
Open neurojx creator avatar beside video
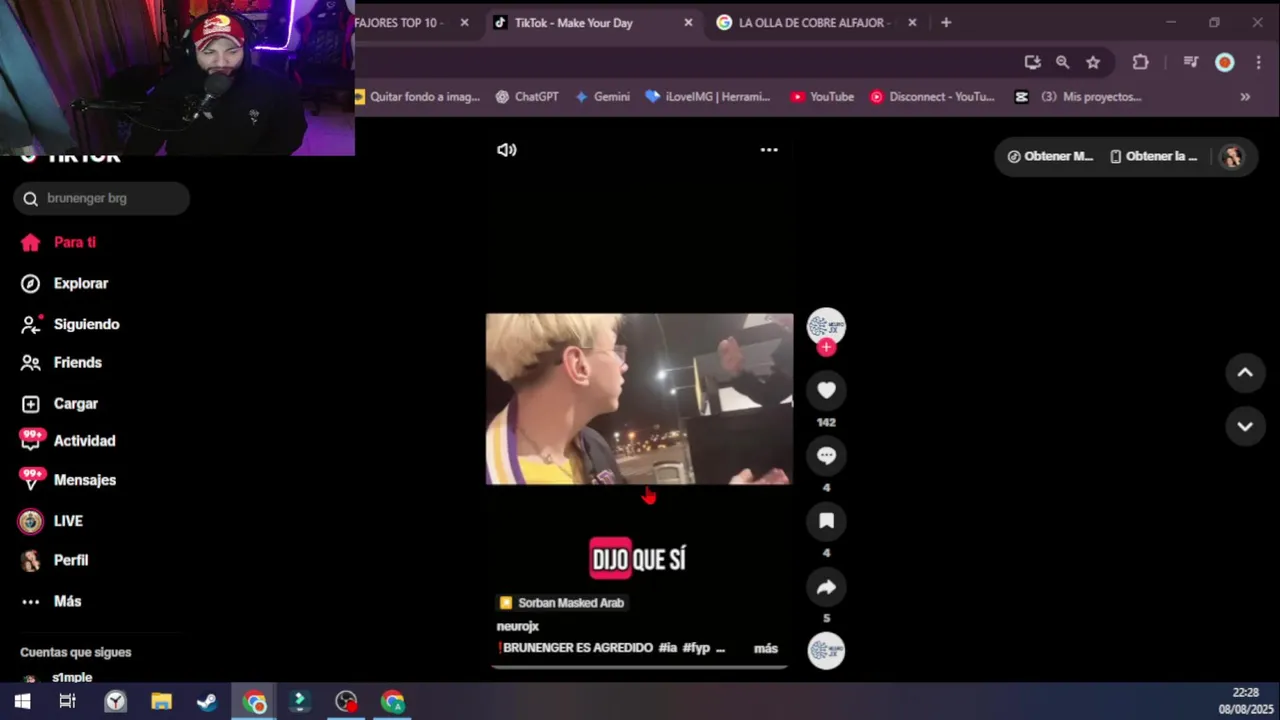click(826, 326)
